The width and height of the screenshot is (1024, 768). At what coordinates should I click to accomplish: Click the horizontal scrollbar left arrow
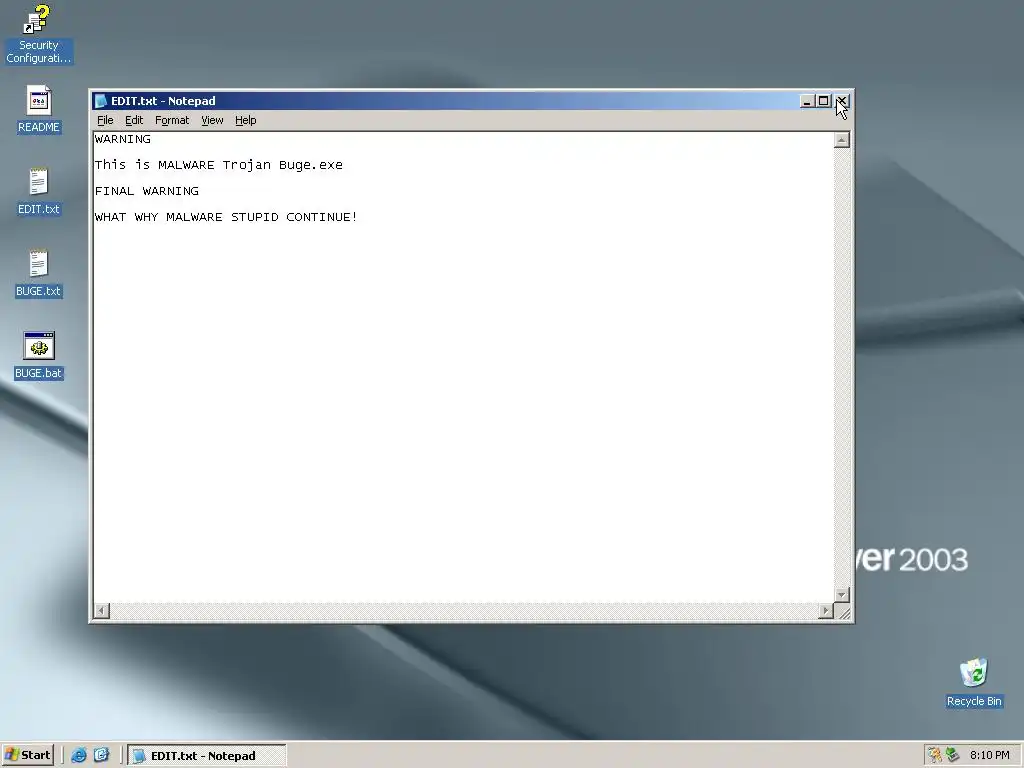coord(101,611)
